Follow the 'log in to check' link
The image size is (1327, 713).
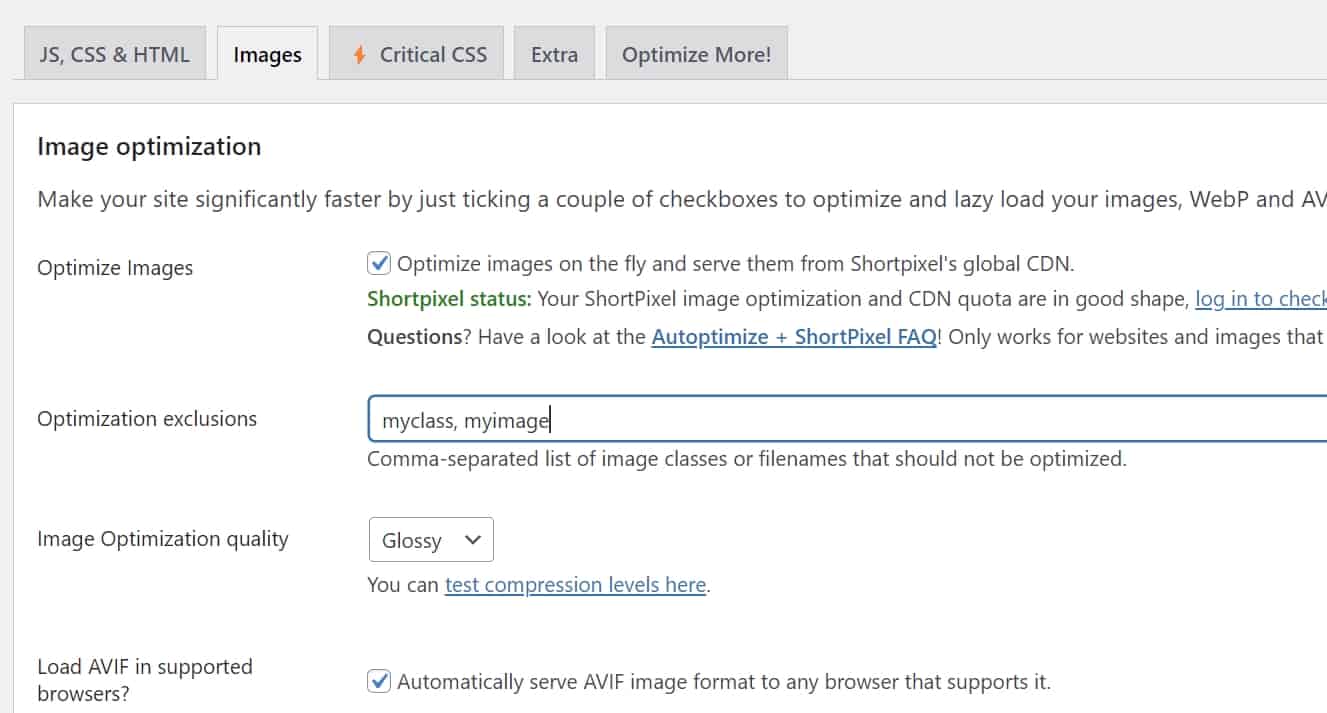point(1260,299)
